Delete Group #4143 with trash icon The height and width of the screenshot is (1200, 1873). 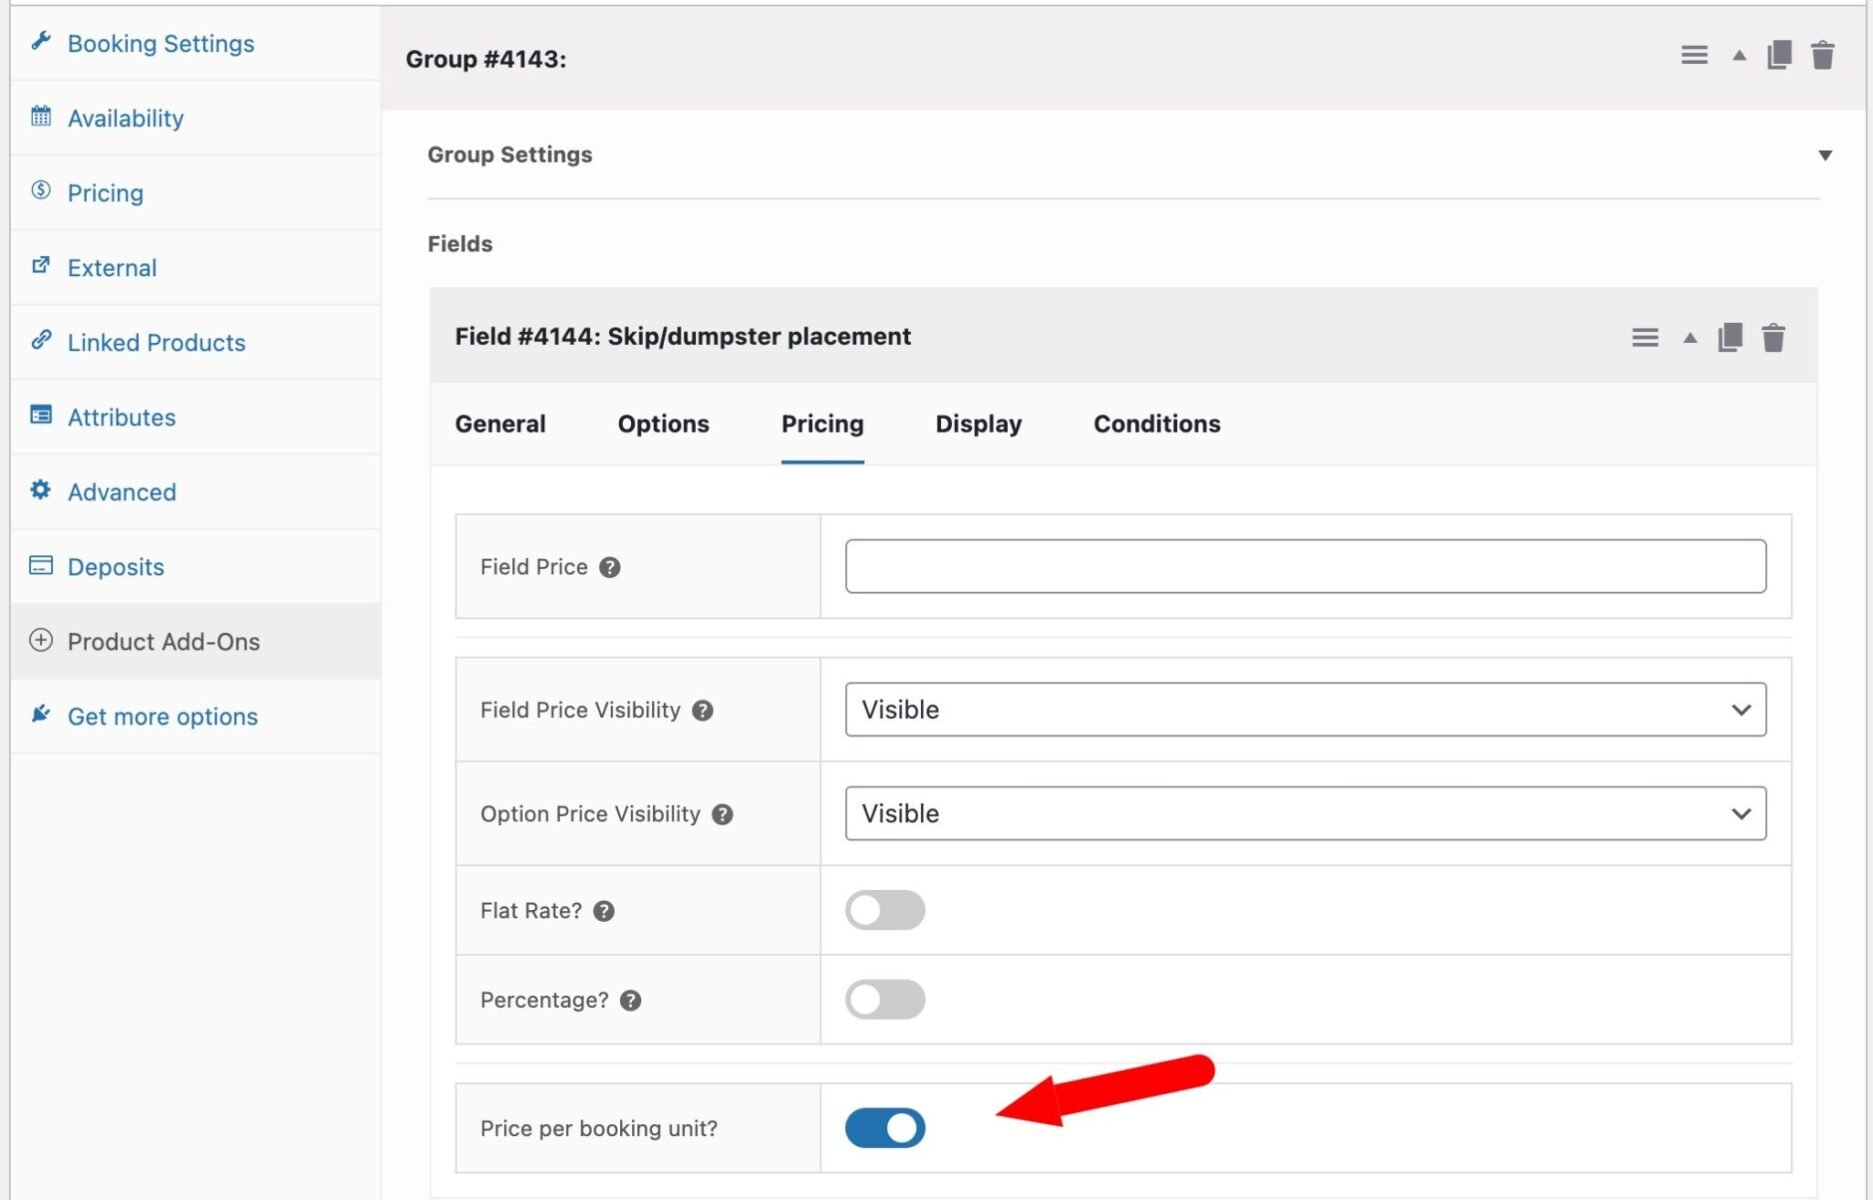point(1822,56)
